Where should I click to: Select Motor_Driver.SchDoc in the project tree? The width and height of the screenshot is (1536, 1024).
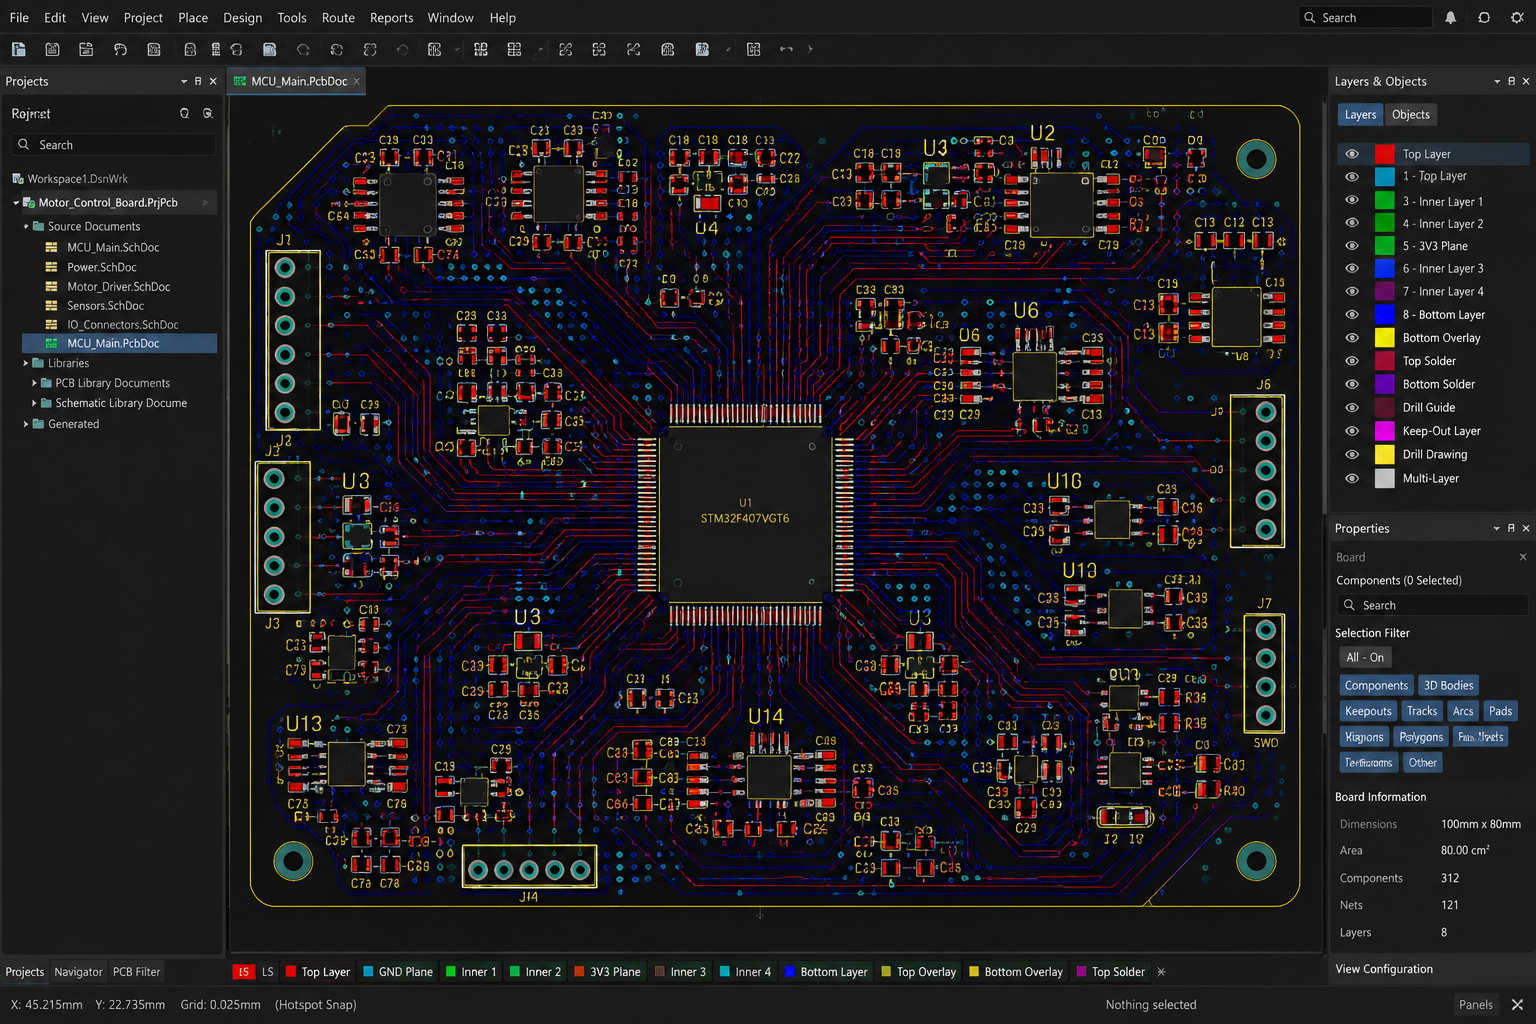tap(118, 287)
